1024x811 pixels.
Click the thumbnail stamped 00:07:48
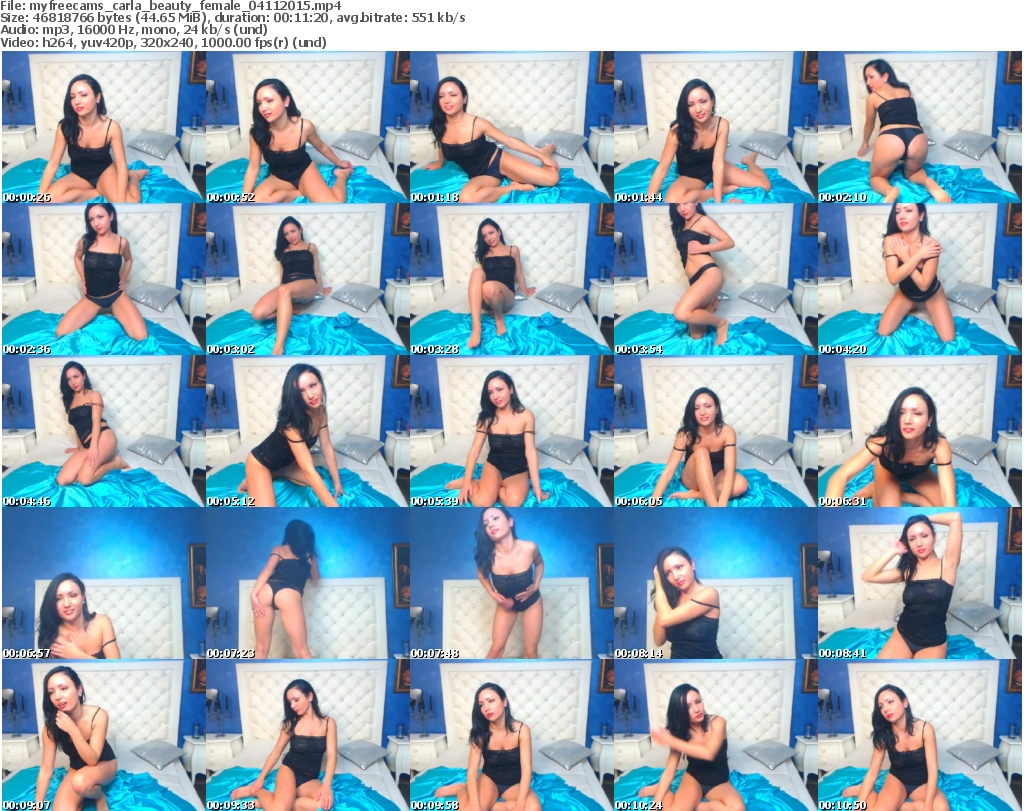[x=511, y=583]
